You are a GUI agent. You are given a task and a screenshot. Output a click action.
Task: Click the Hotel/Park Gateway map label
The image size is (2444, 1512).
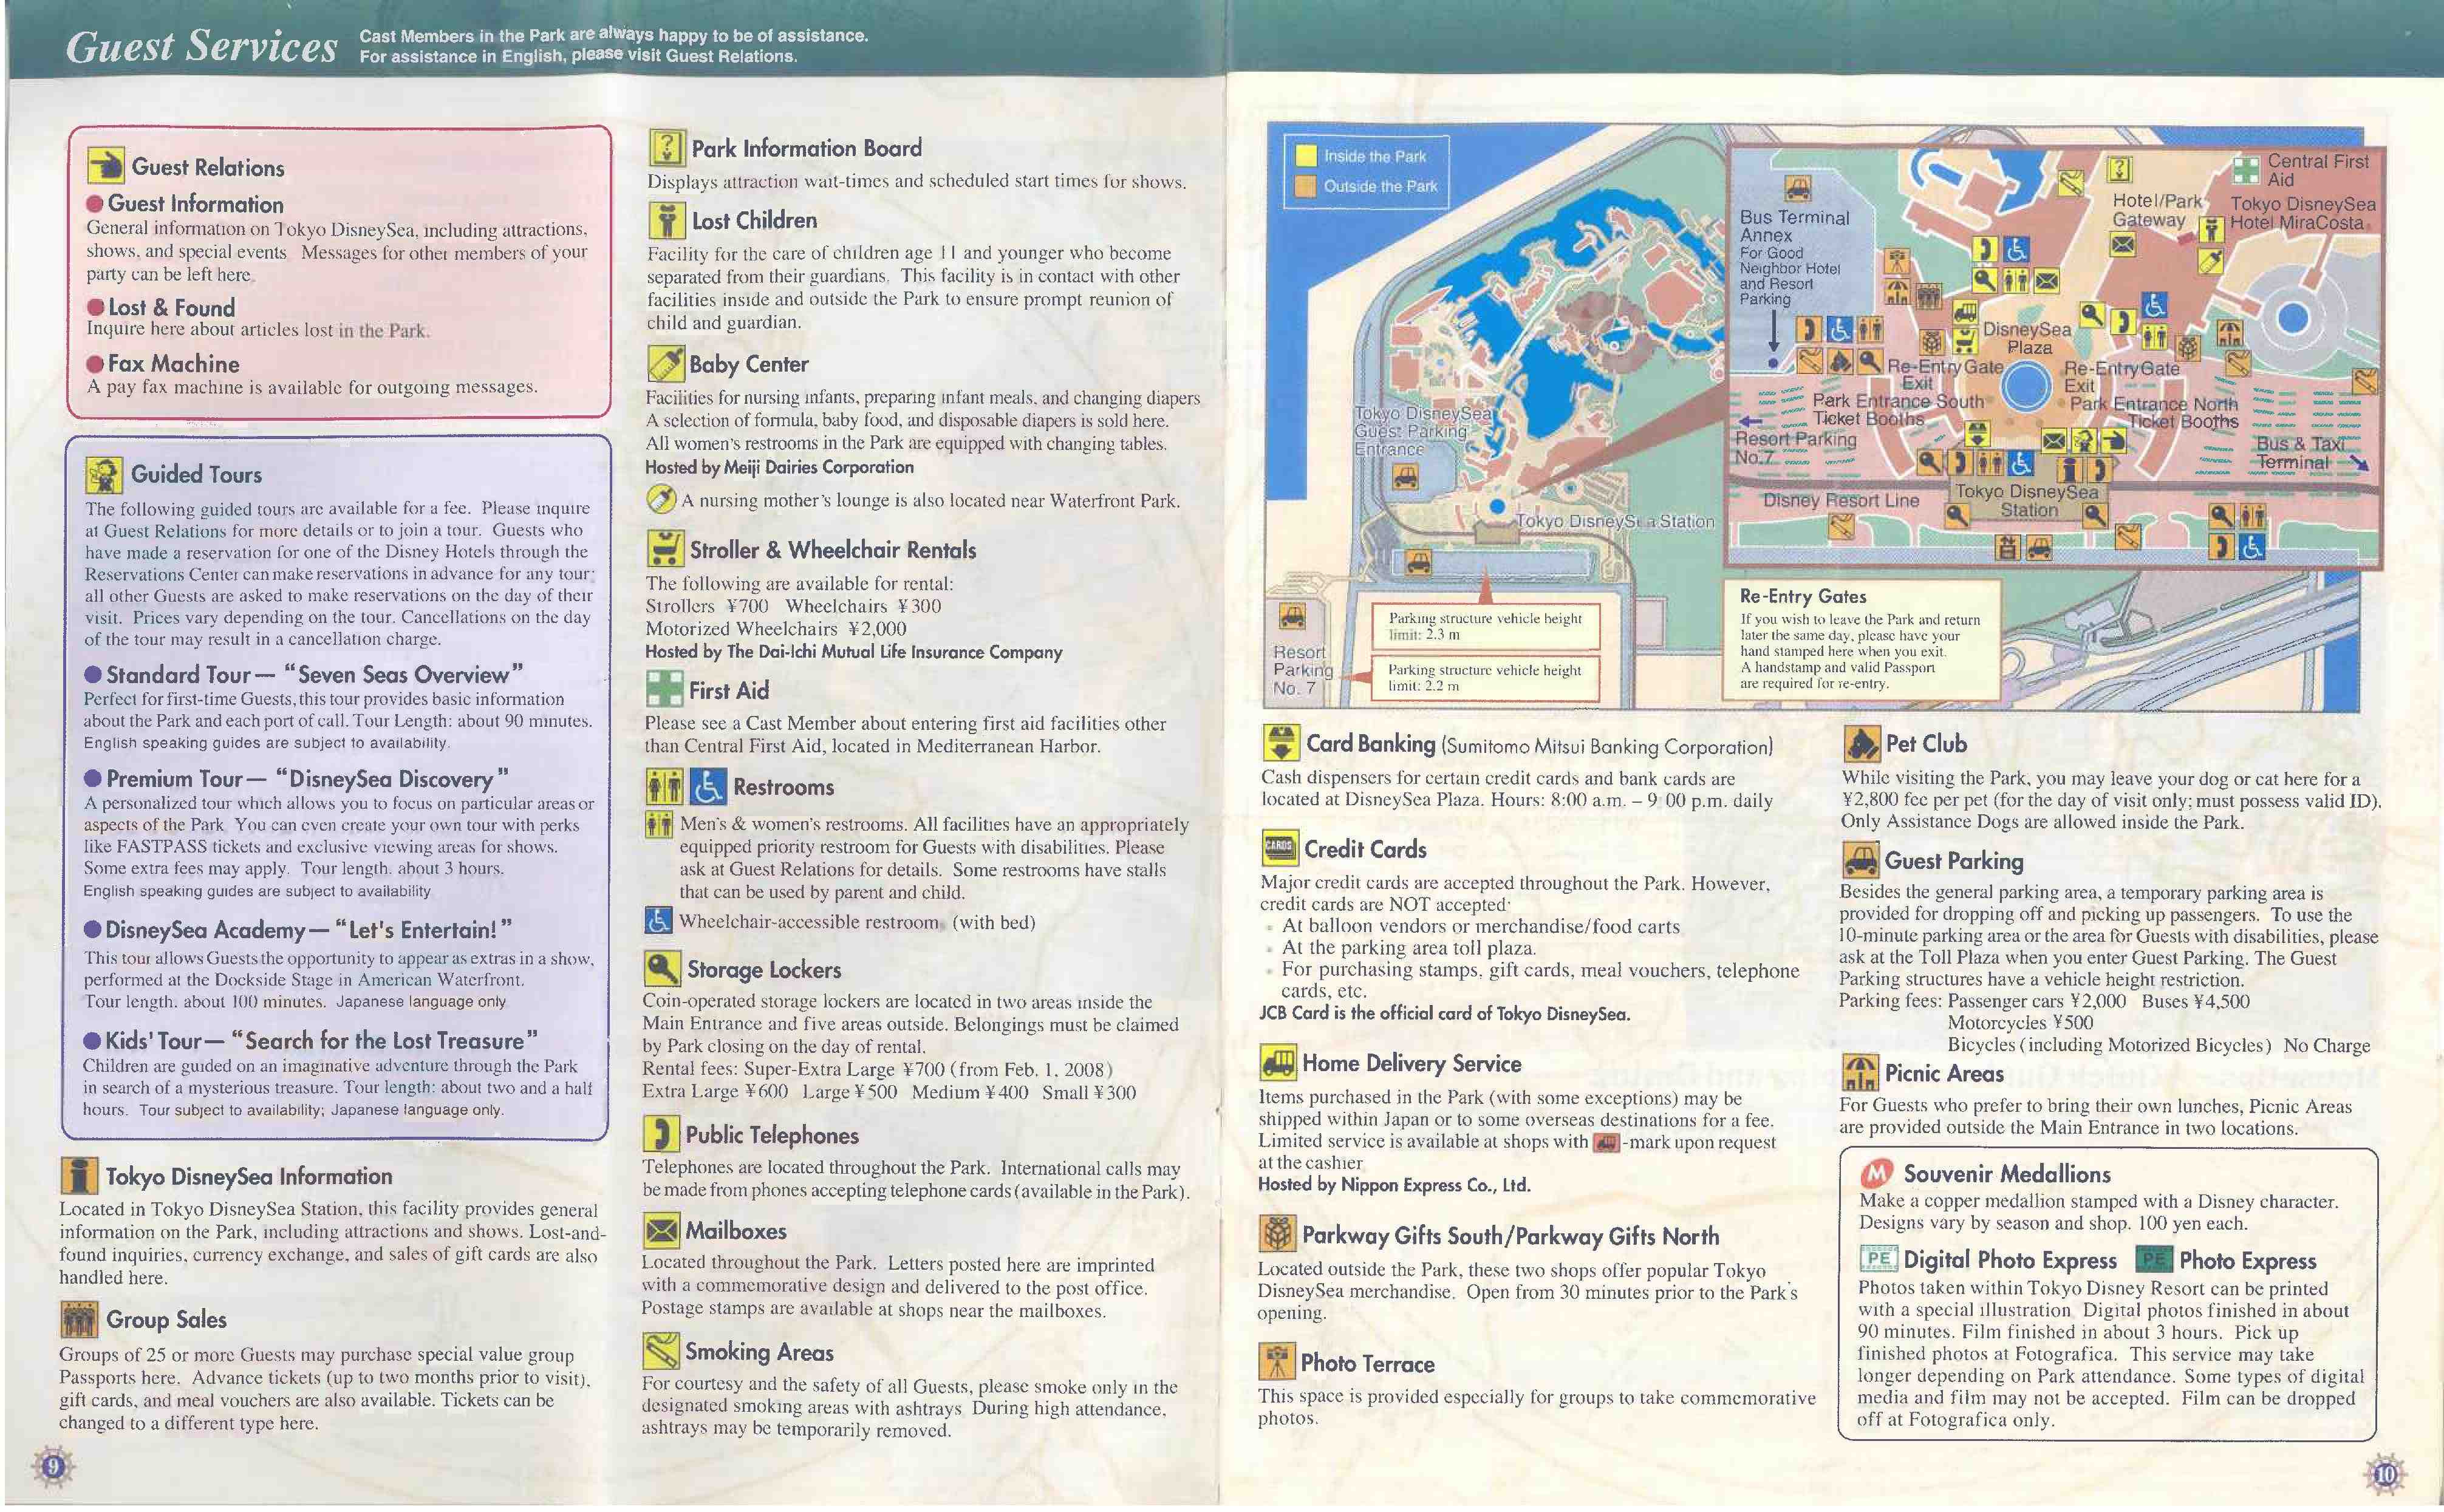pos(2157,210)
